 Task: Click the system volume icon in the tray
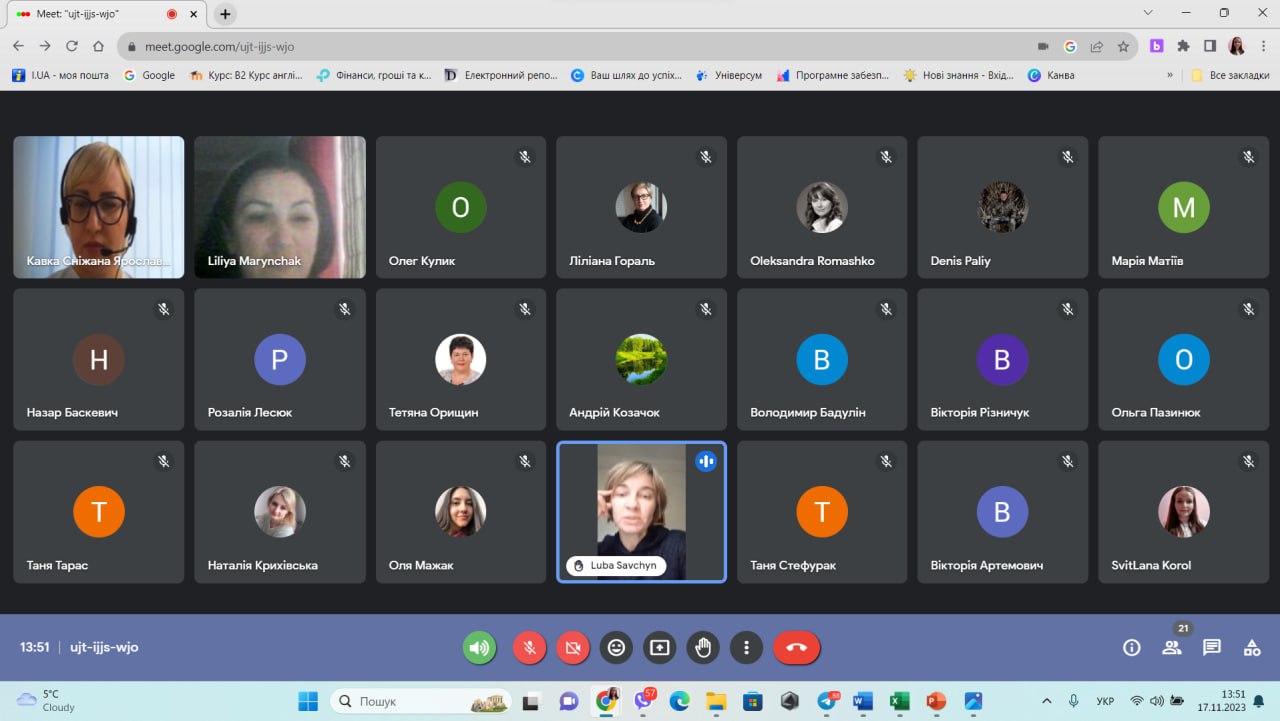coord(1157,701)
